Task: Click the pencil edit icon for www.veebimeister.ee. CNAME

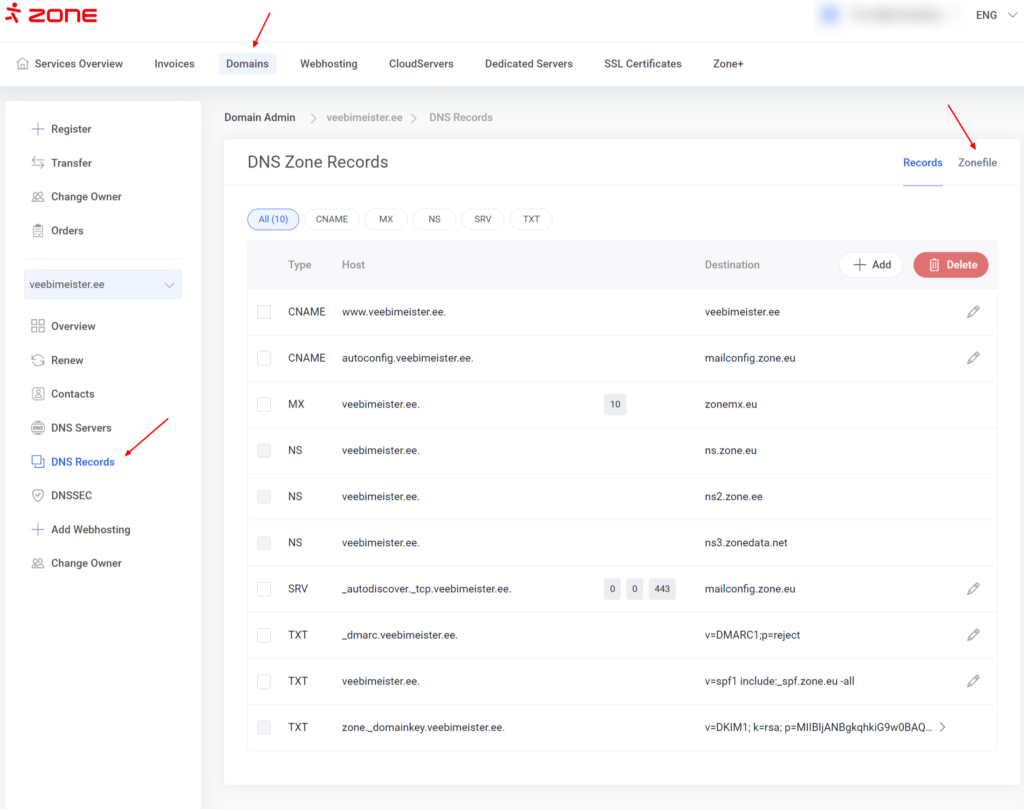Action: pos(973,312)
